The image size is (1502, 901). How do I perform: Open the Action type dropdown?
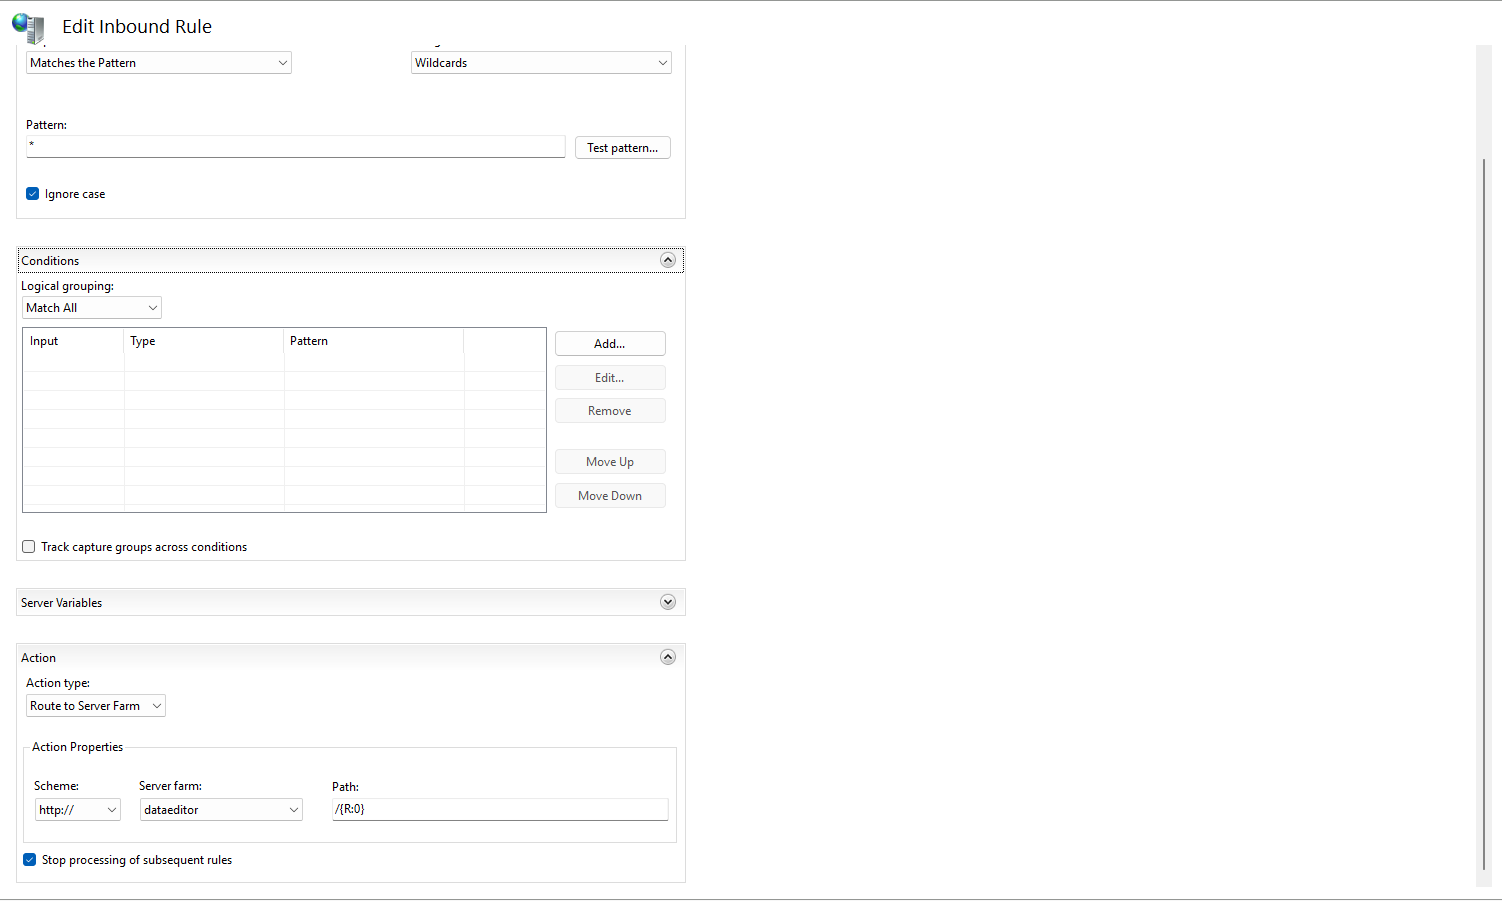click(x=96, y=706)
